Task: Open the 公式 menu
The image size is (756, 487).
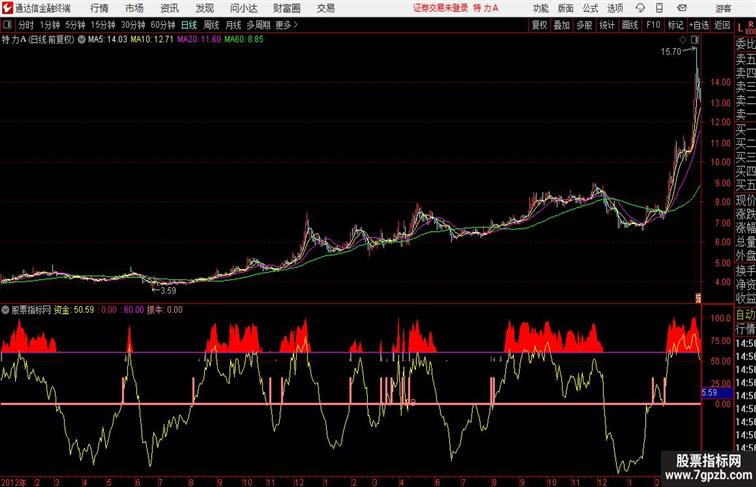Action: [x=590, y=8]
